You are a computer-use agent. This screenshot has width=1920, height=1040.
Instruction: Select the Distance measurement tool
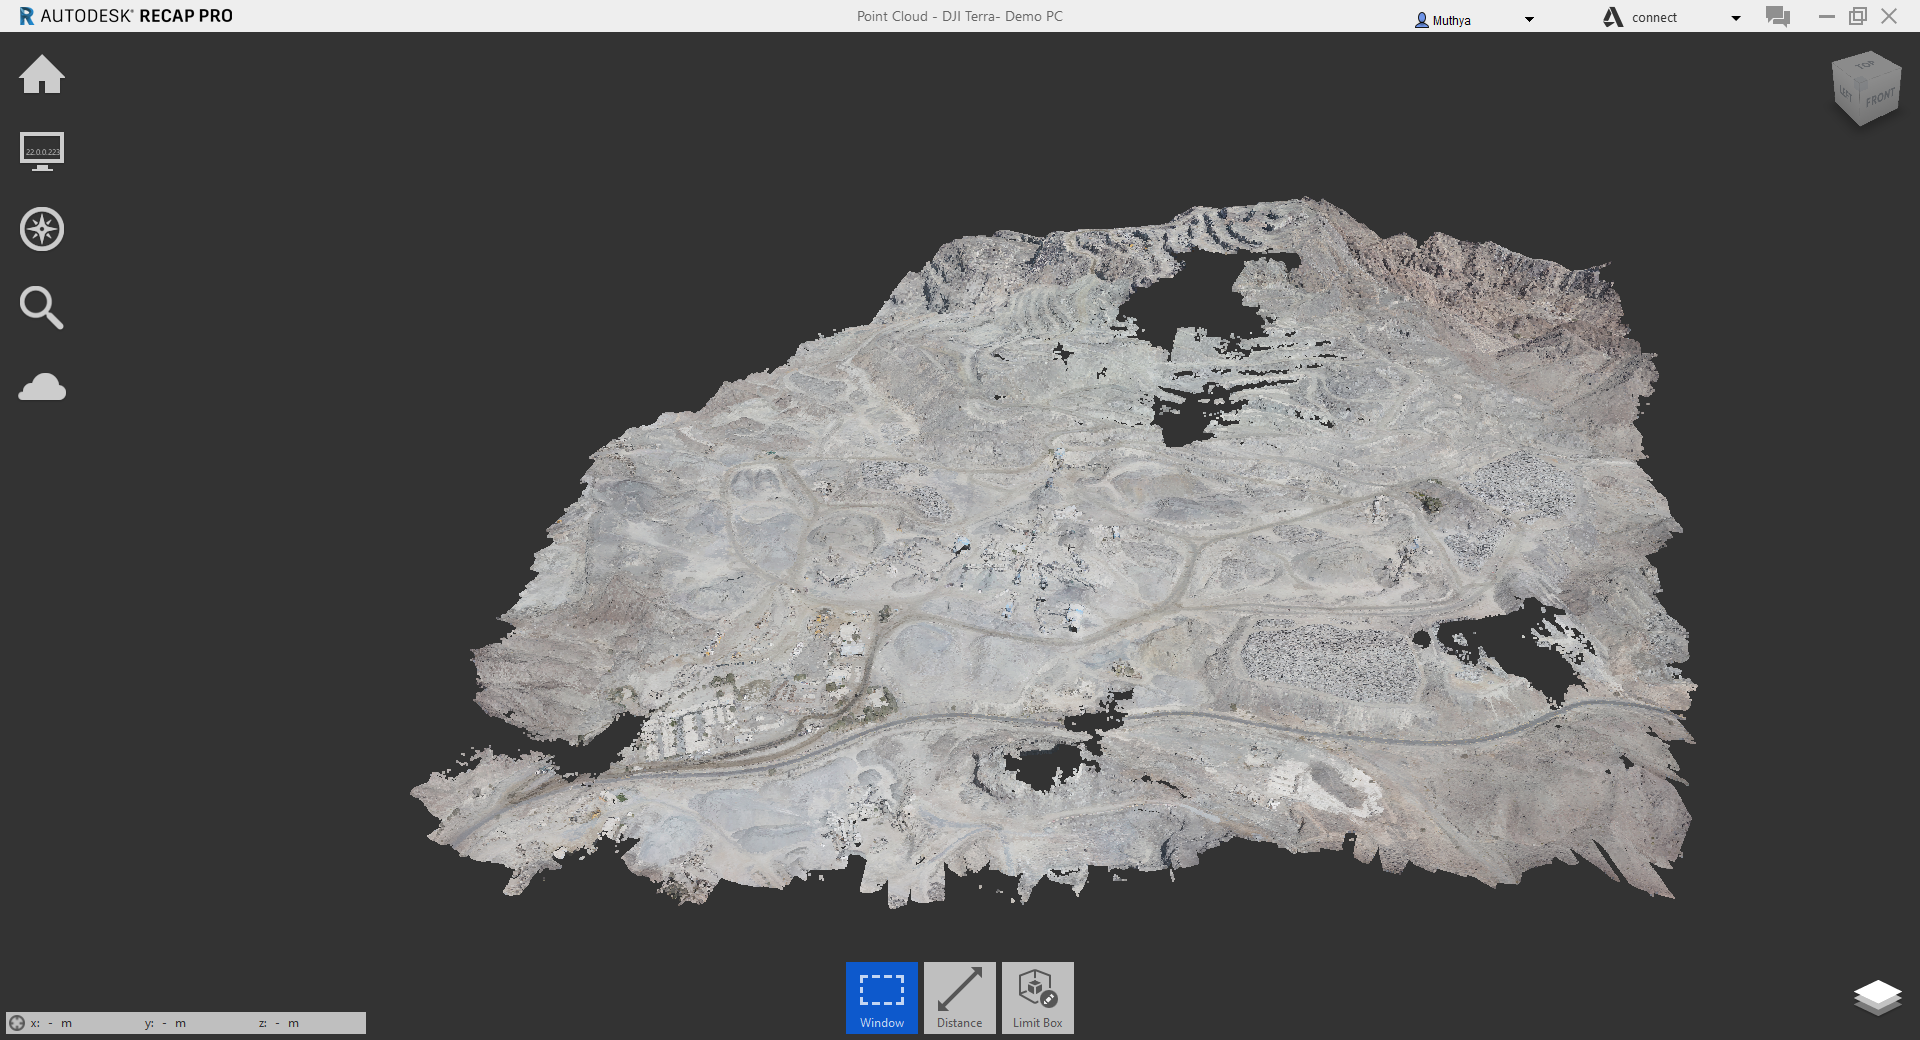pyautogui.click(x=959, y=997)
